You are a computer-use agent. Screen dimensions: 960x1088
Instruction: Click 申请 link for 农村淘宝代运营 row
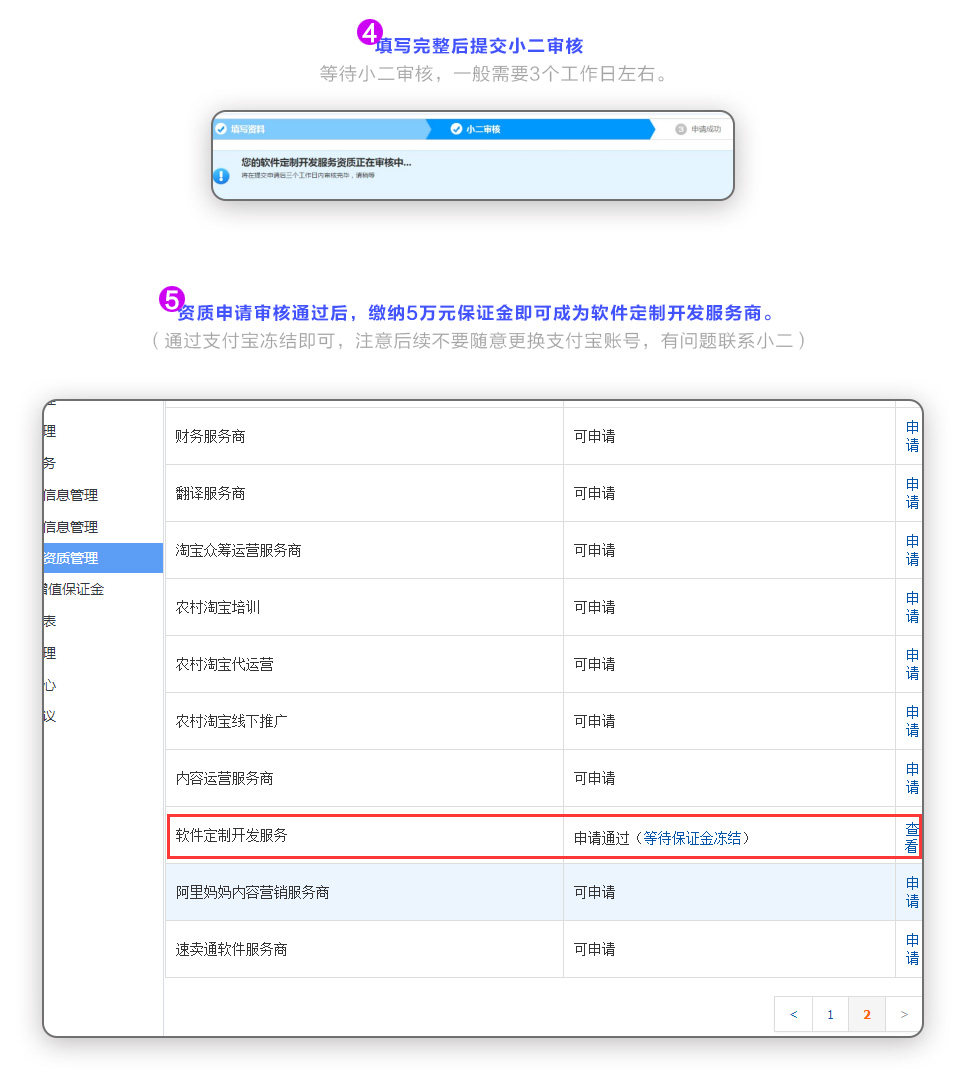click(x=912, y=664)
